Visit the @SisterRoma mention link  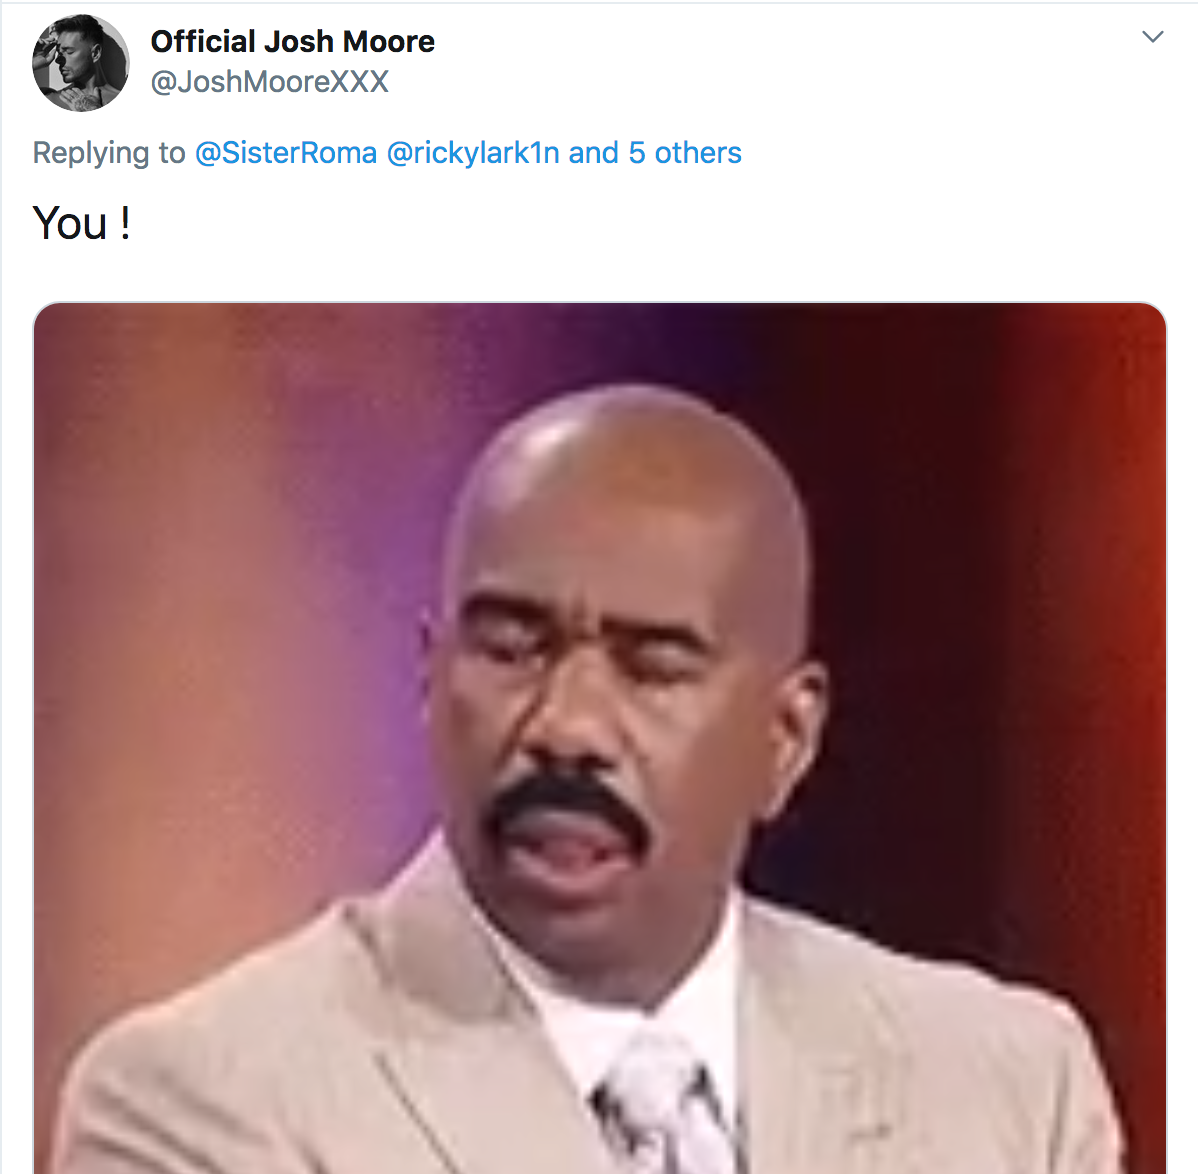click(286, 153)
